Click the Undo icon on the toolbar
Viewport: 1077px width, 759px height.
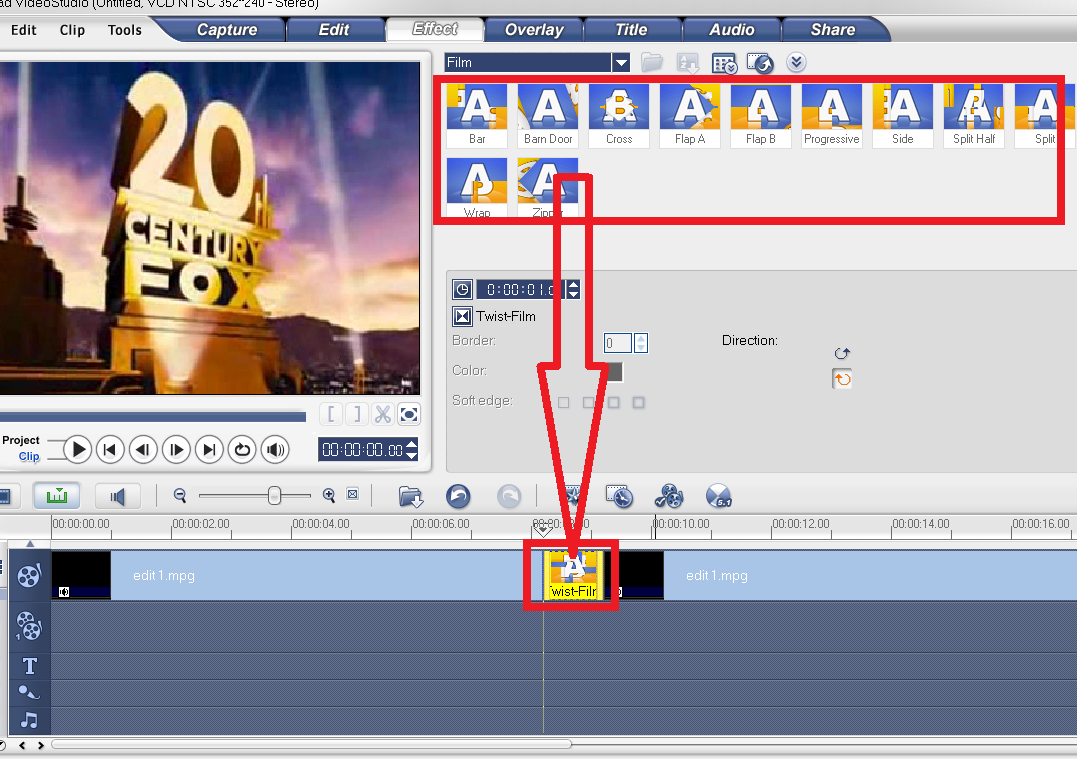click(x=460, y=495)
